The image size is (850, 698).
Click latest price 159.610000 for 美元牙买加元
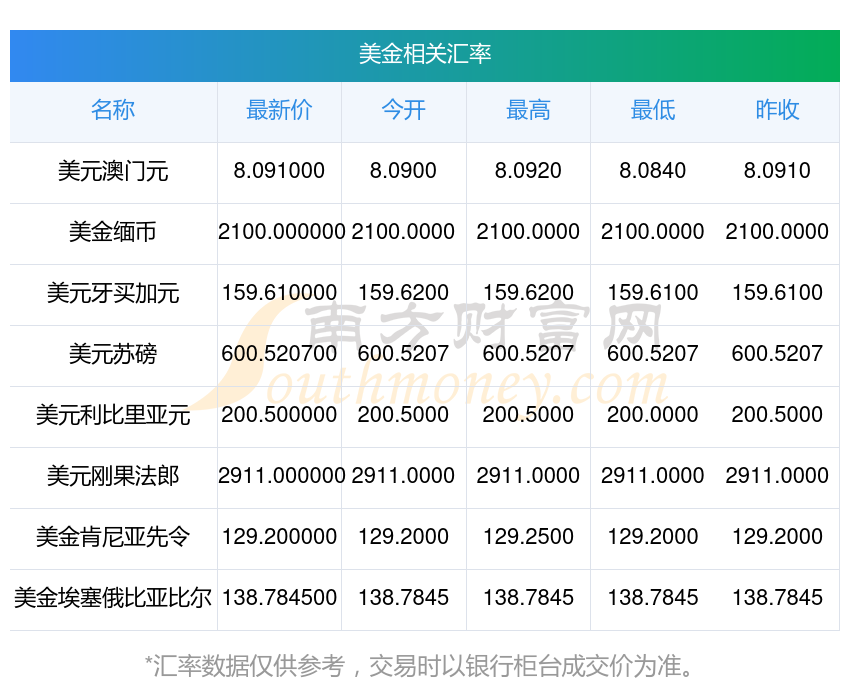tap(279, 293)
